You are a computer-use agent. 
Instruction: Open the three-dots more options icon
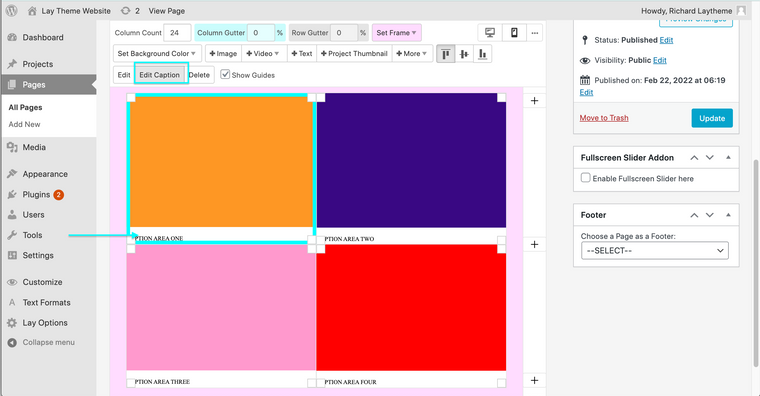pos(534,33)
